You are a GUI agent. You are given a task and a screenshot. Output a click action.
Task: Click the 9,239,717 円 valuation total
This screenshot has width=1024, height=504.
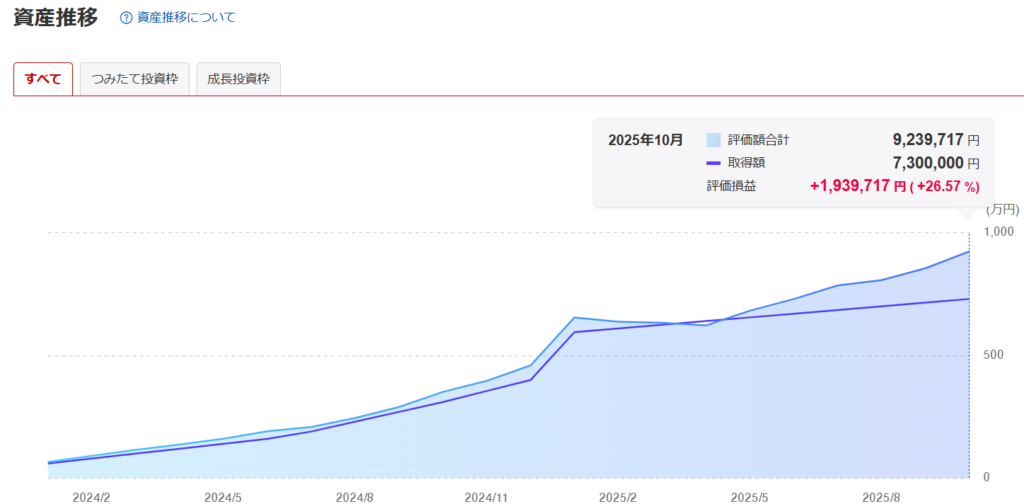coord(935,141)
